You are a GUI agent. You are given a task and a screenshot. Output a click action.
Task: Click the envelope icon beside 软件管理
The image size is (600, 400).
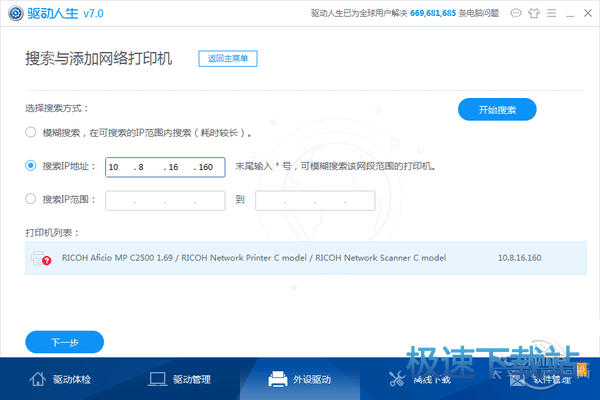click(x=517, y=380)
